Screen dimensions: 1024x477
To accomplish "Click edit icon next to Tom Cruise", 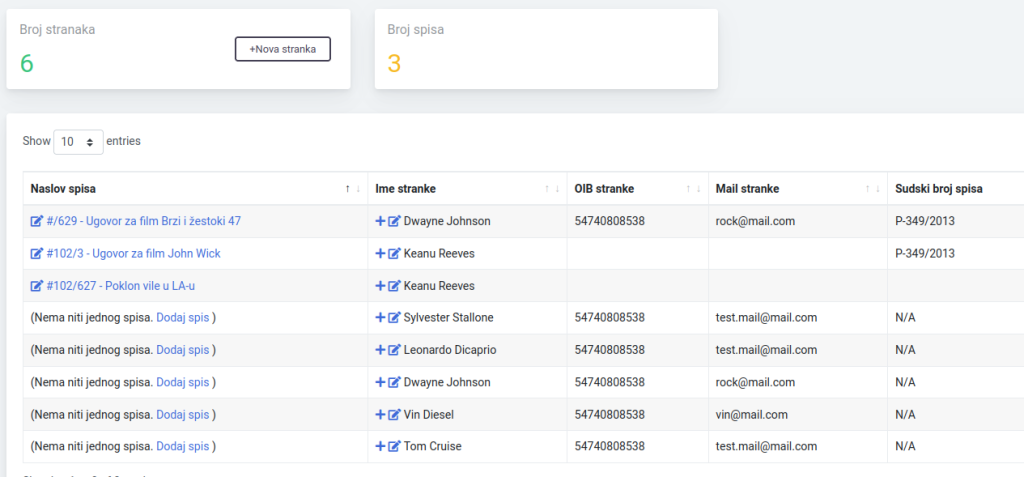I will coord(394,446).
